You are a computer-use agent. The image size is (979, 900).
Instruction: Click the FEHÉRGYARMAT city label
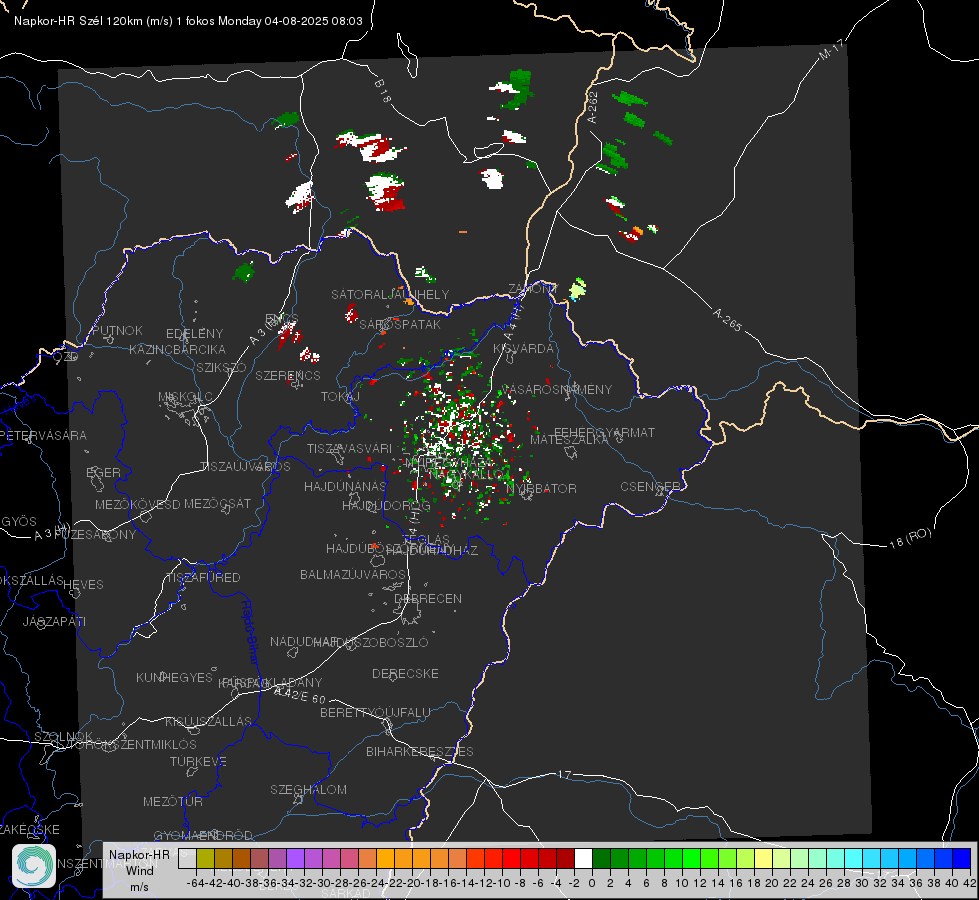point(604,432)
